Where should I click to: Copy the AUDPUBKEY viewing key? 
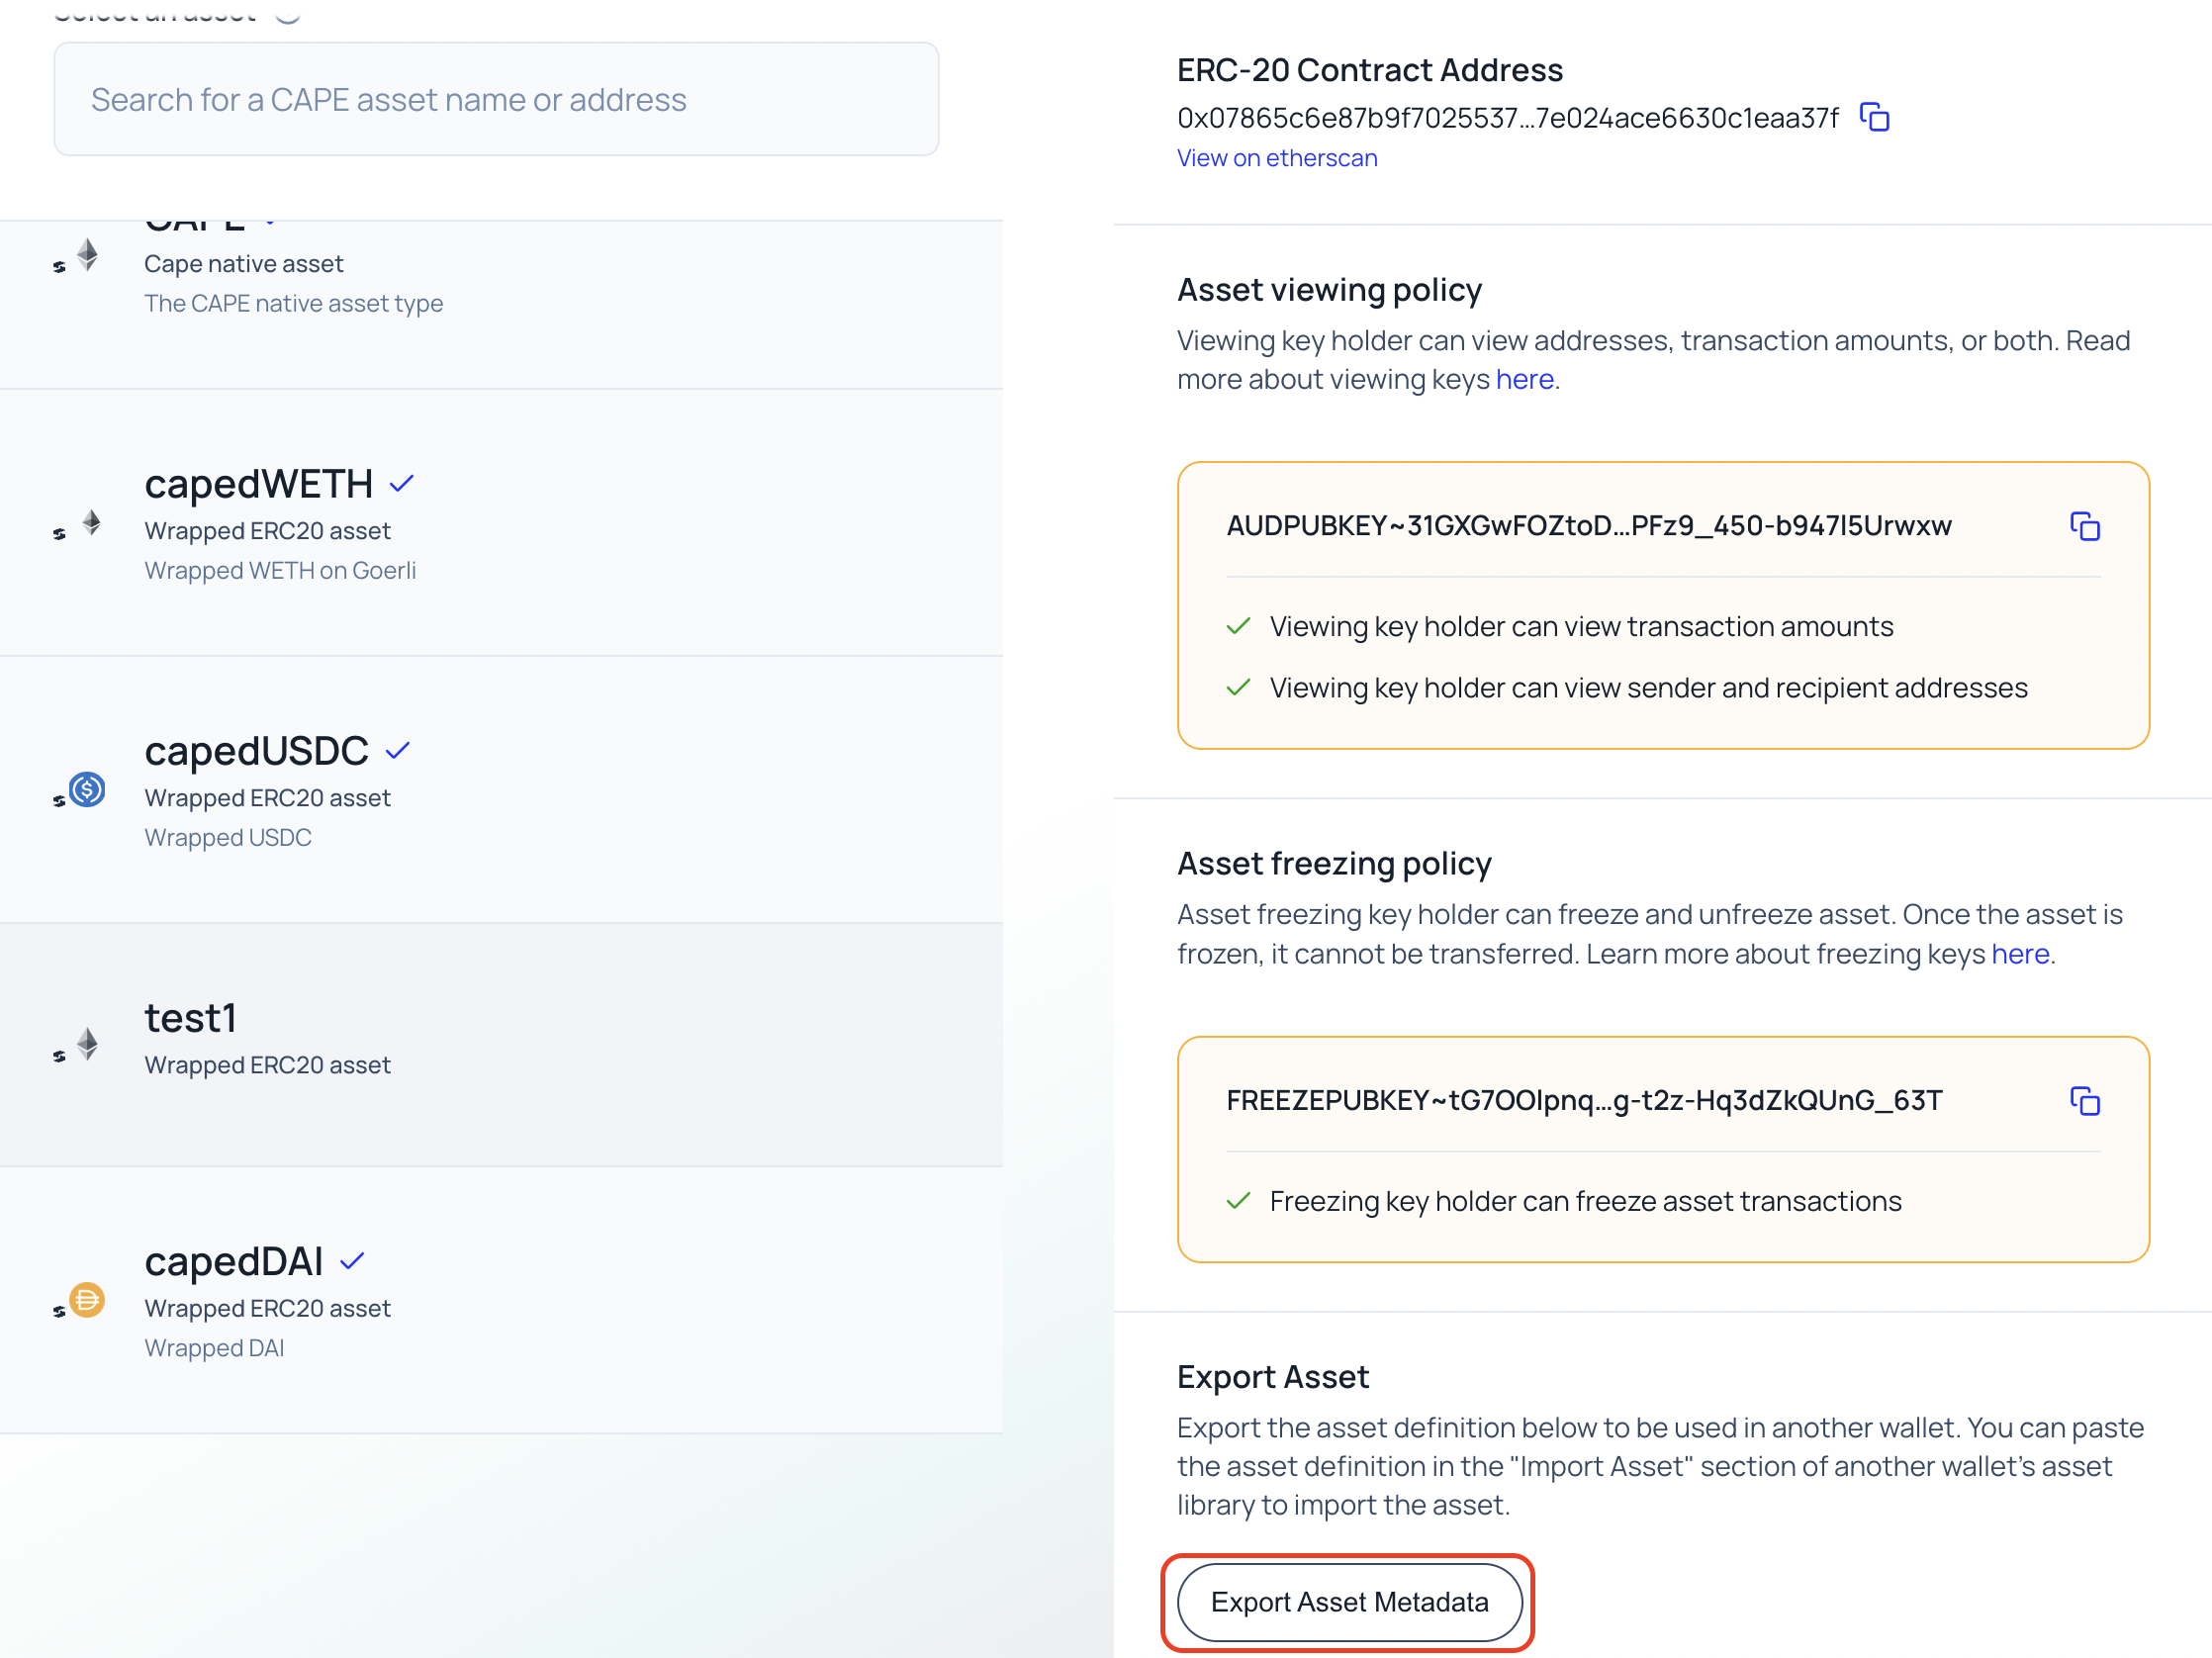(x=2084, y=526)
